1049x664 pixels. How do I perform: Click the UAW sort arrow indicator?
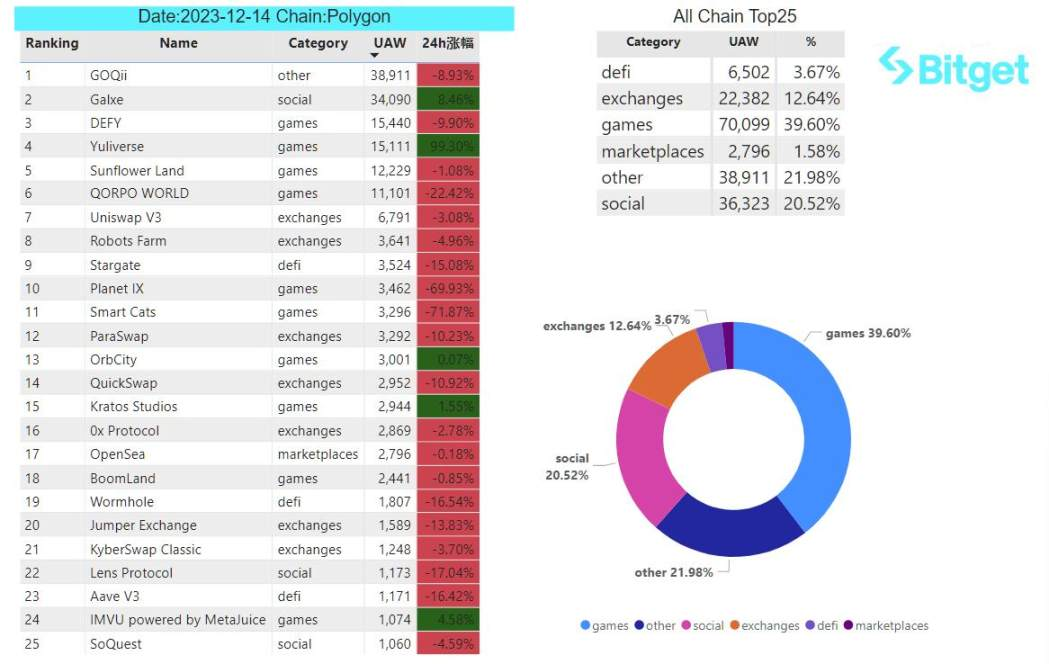coord(375,56)
